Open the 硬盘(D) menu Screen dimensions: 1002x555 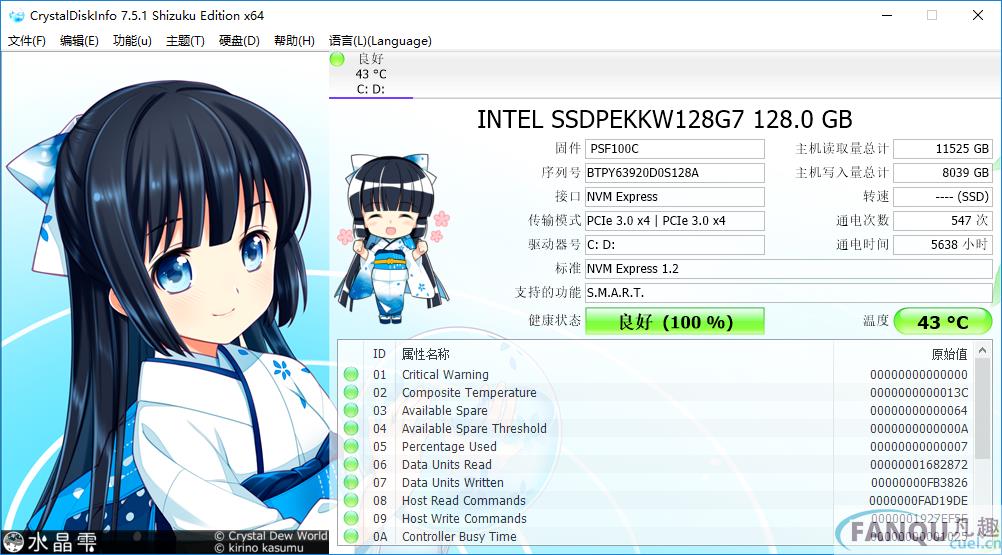(x=239, y=41)
